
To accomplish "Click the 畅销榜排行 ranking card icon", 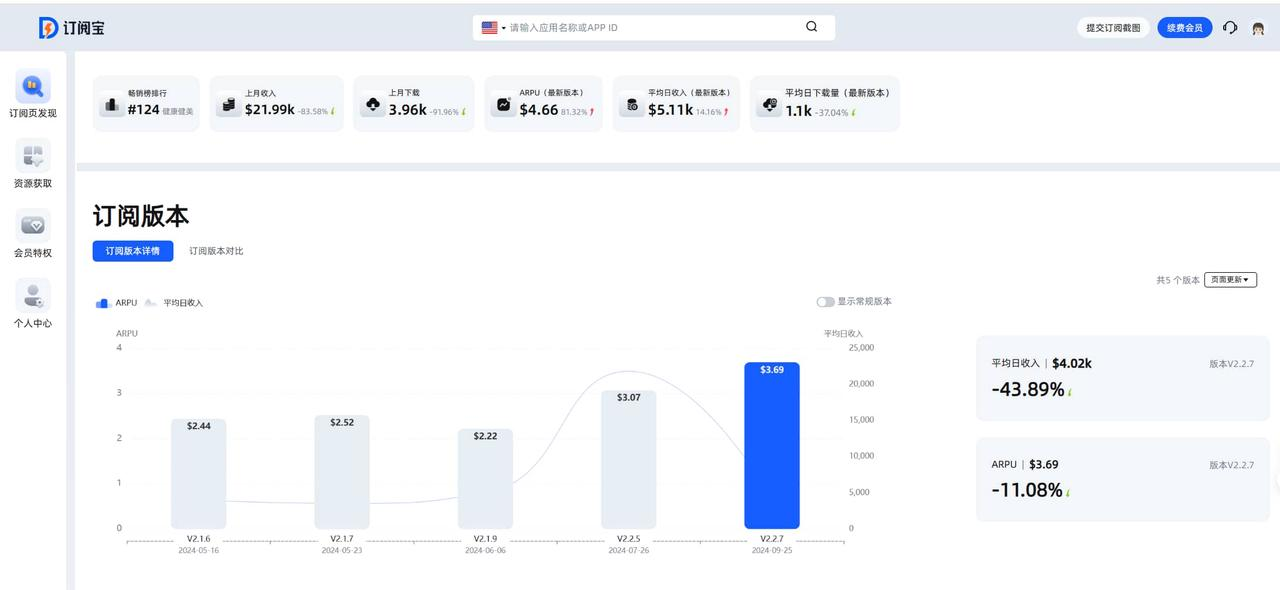I will [111, 104].
